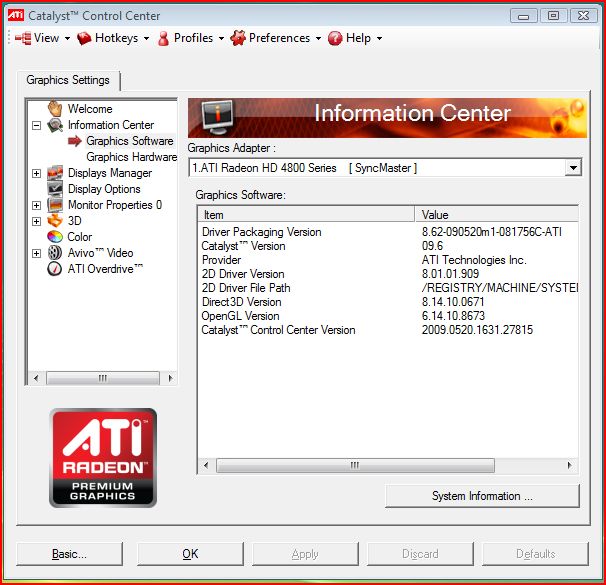Click the tree panel horizontal scrollbar thumb
Viewport: 606px width, 585px height.
coord(103,378)
